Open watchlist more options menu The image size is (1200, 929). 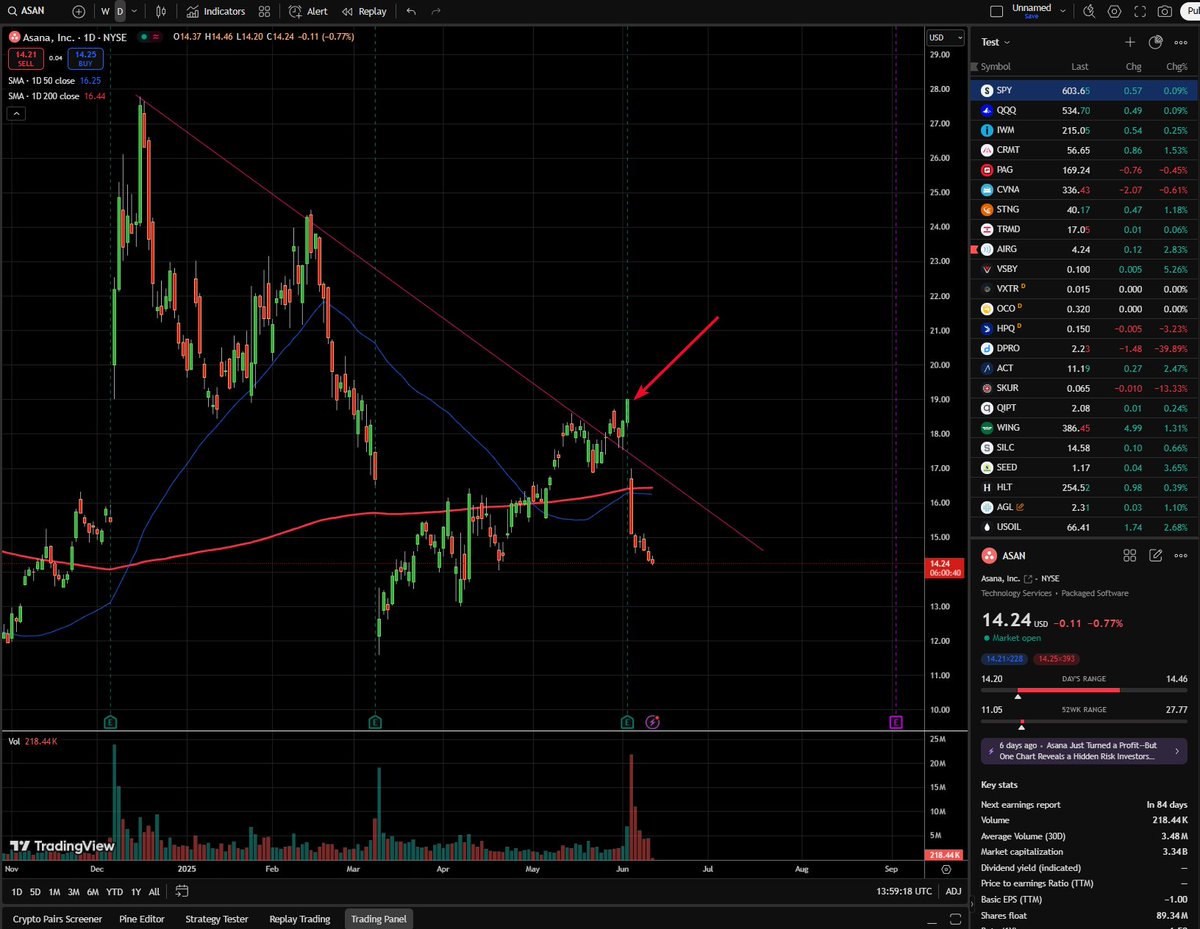1182,42
